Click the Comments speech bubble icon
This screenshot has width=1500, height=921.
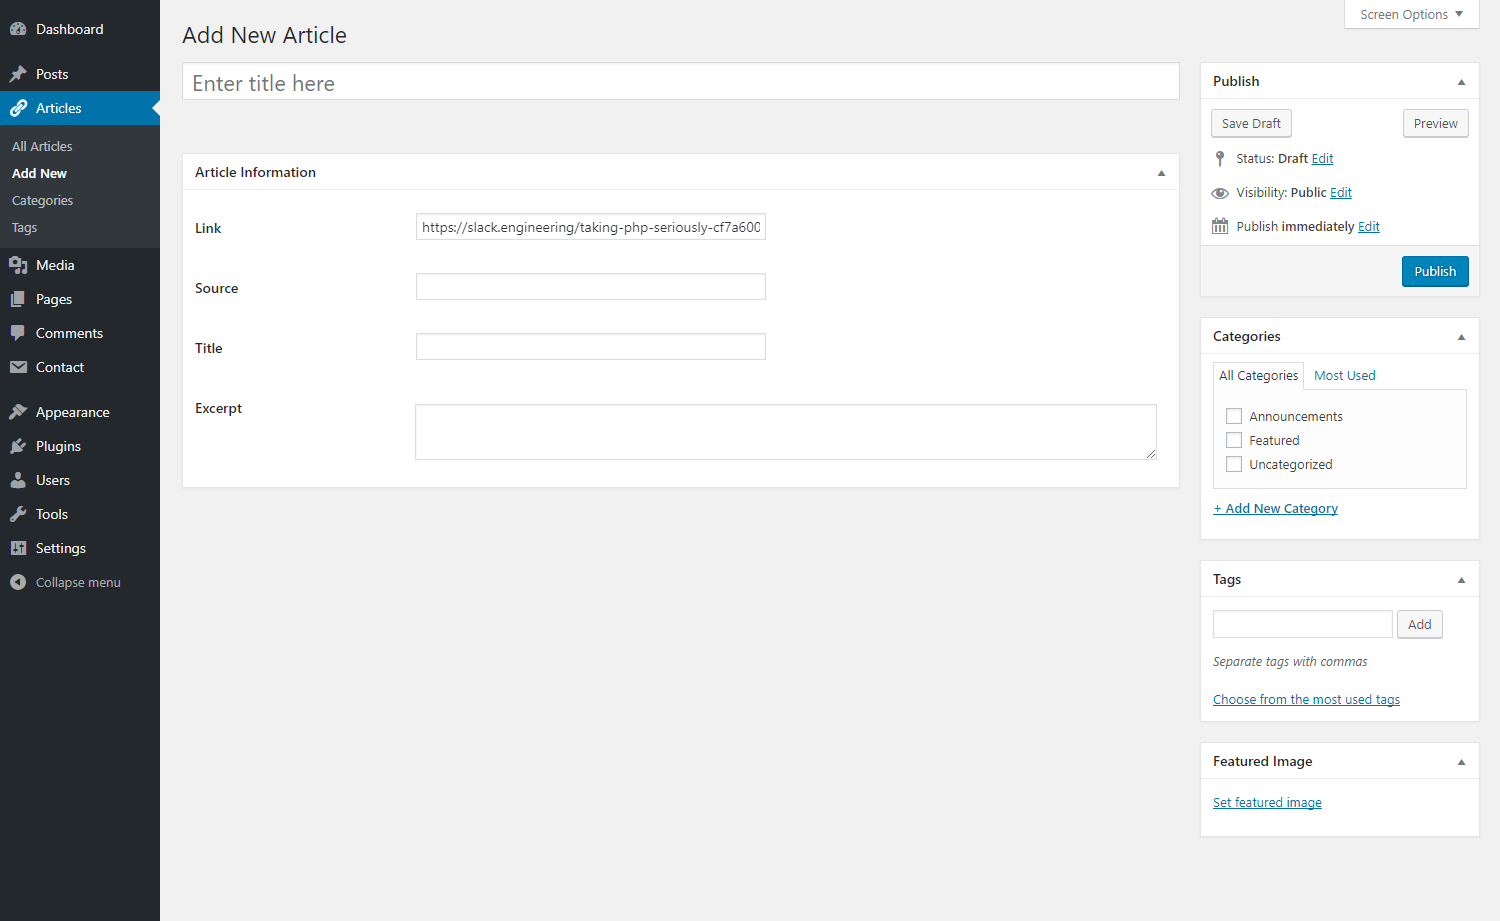point(18,333)
